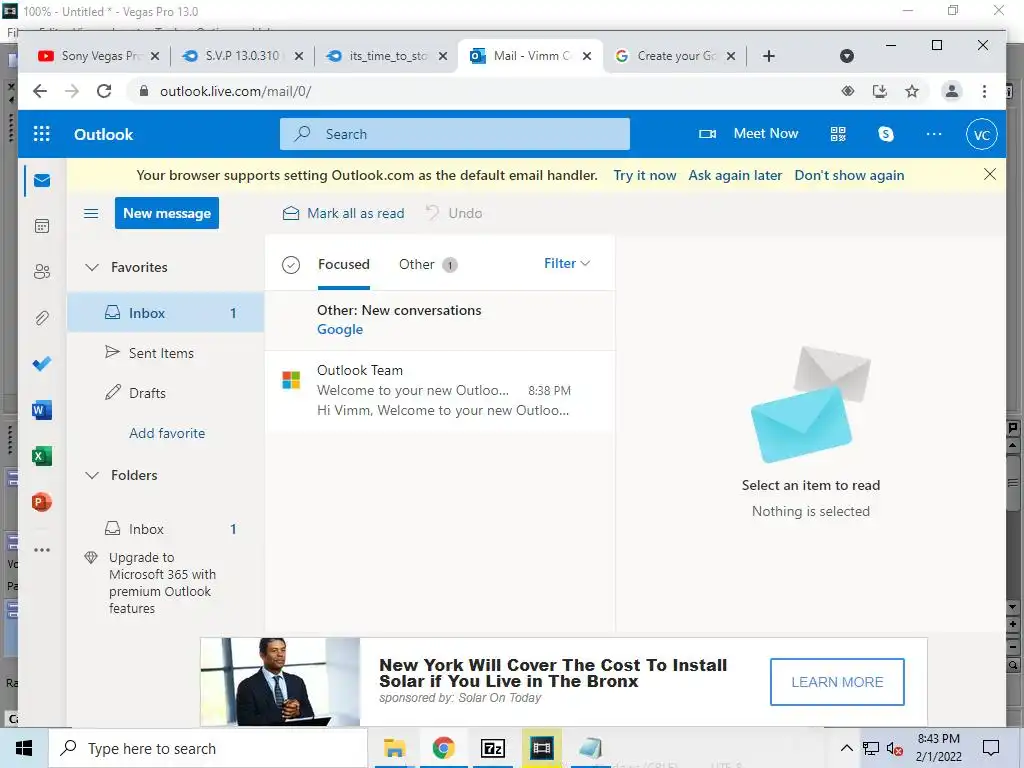Open the Outlook Team welcome email
Viewport: 1024px width, 768px height.
pos(440,391)
